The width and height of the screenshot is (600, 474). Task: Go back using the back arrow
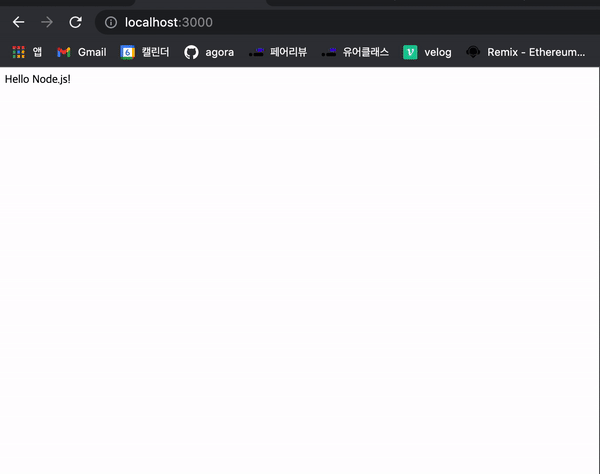(x=18, y=22)
